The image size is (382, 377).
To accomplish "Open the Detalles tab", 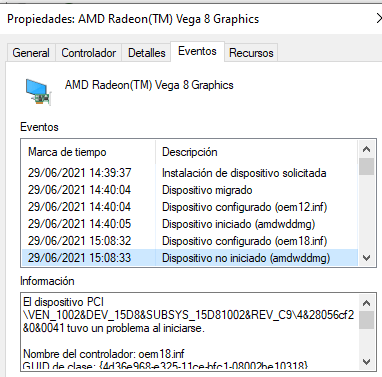I will click(147, 53).
